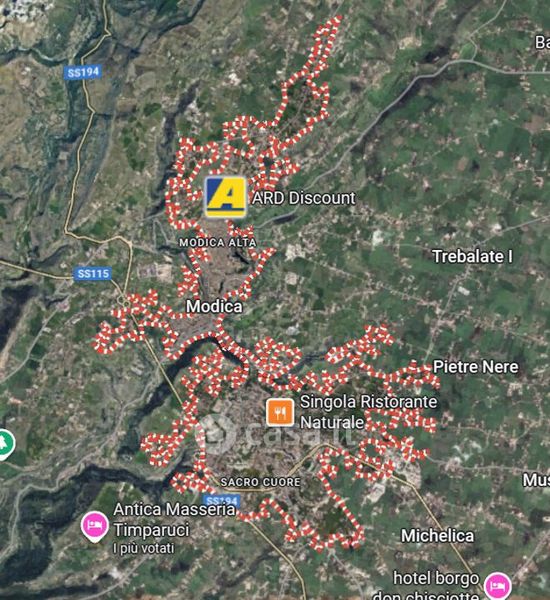Click the Modica city label
Screen dimensions: 550x600
214,306
